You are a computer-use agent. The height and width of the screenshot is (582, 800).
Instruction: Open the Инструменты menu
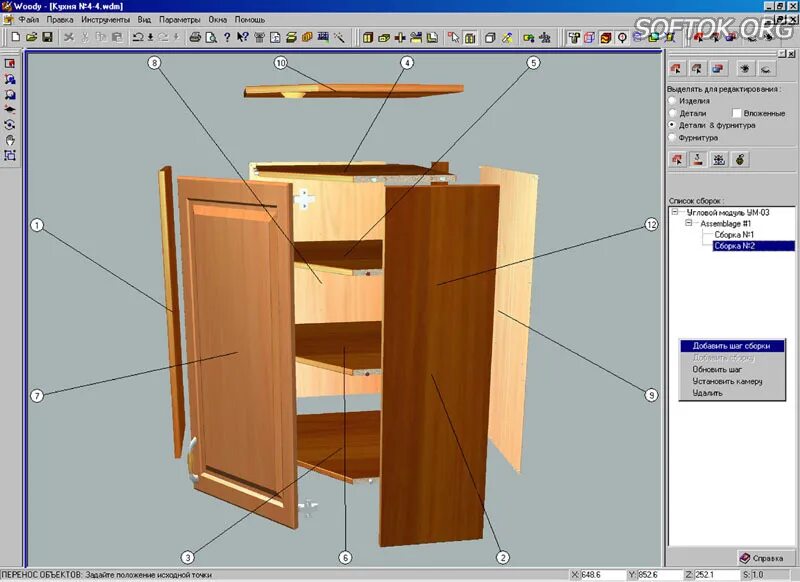[106, 20]
